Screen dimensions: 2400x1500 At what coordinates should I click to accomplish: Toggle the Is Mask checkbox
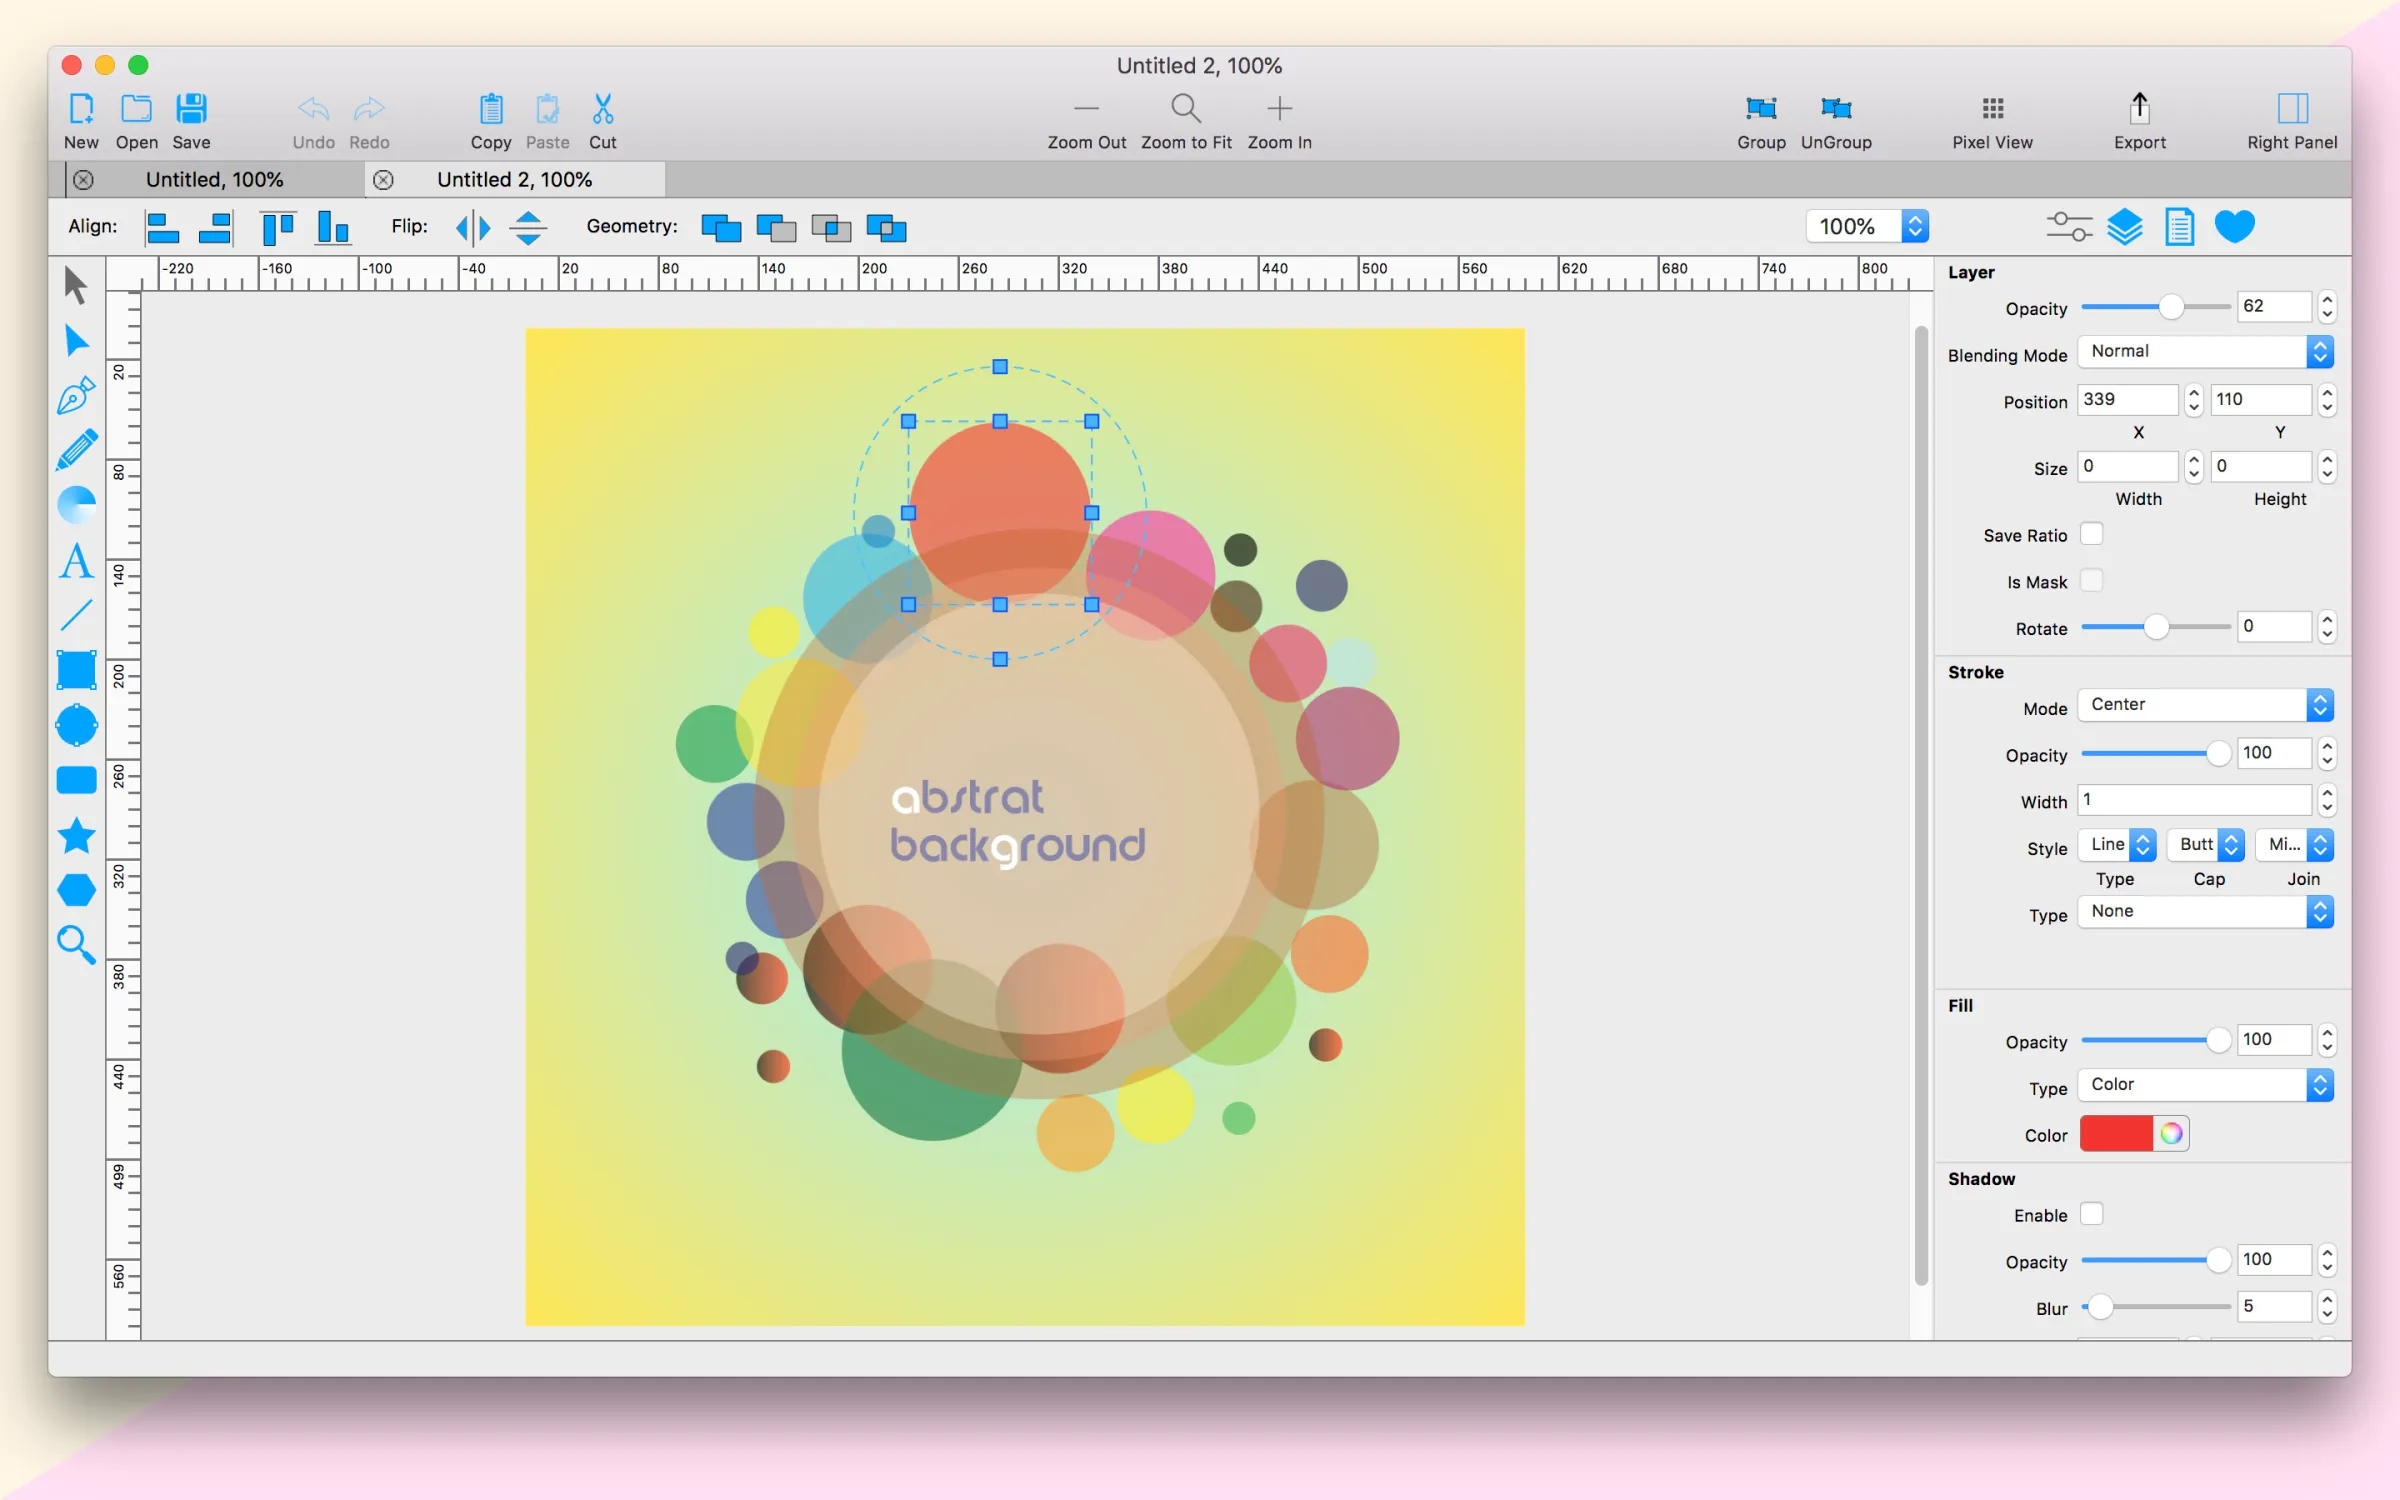tap(2091, 581)
